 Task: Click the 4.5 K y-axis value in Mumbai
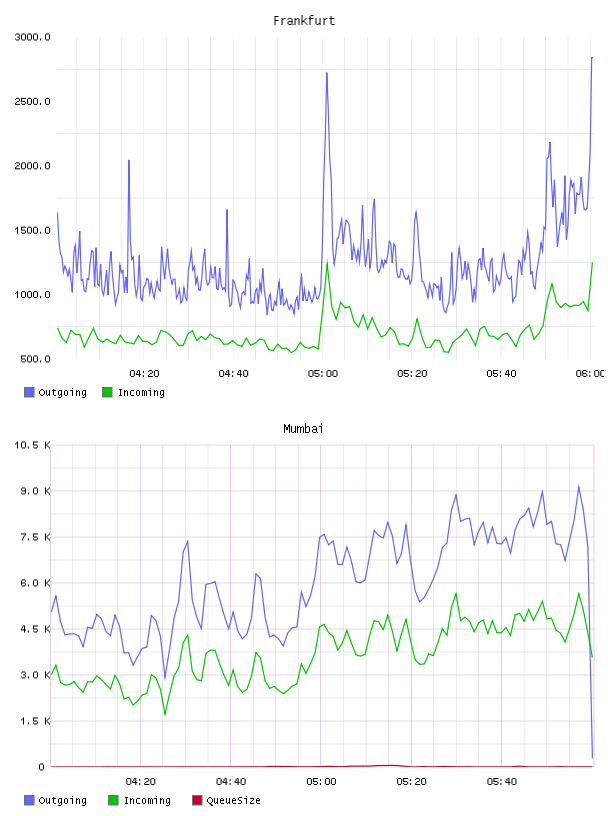point(35,629)
